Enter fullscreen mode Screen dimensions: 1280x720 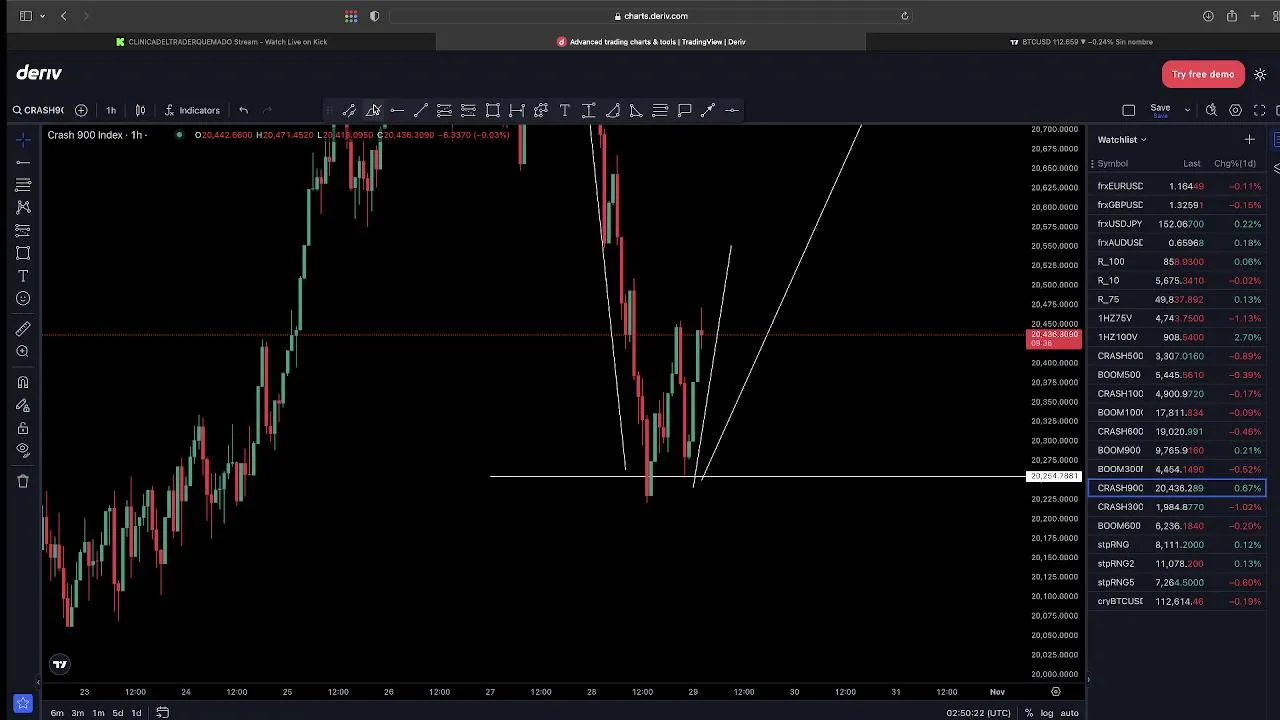(1260, 110)
